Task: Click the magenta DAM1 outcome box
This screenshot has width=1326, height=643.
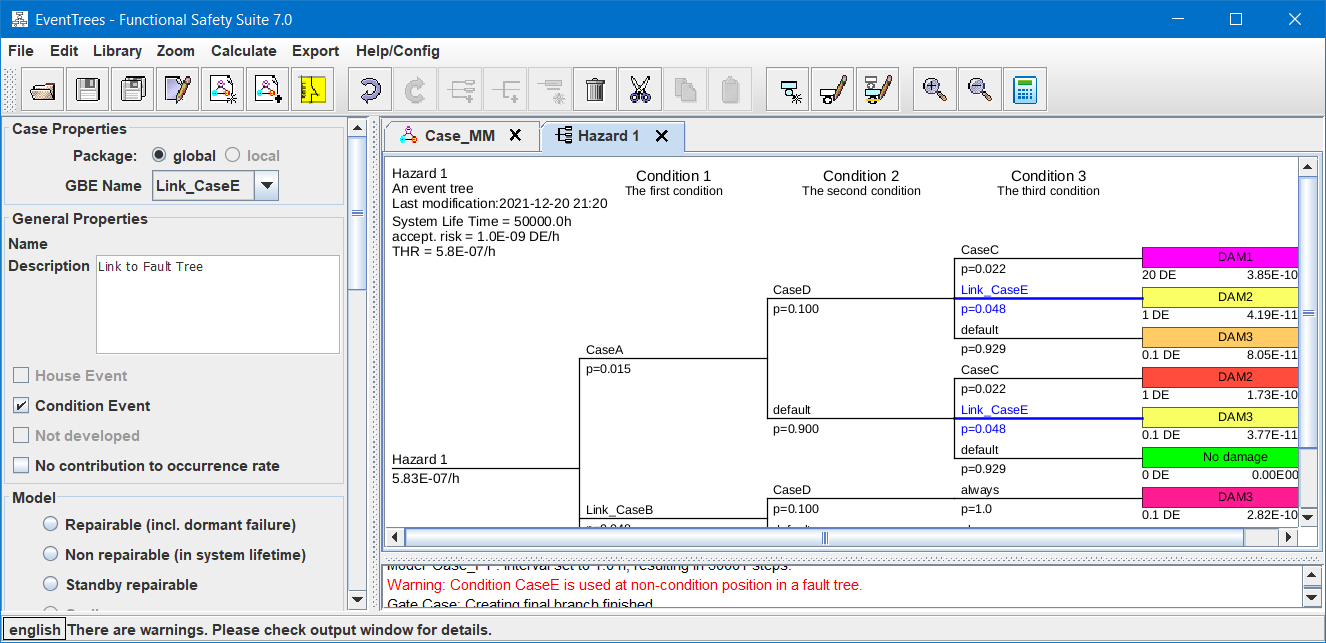Action: click(1220, 257)
